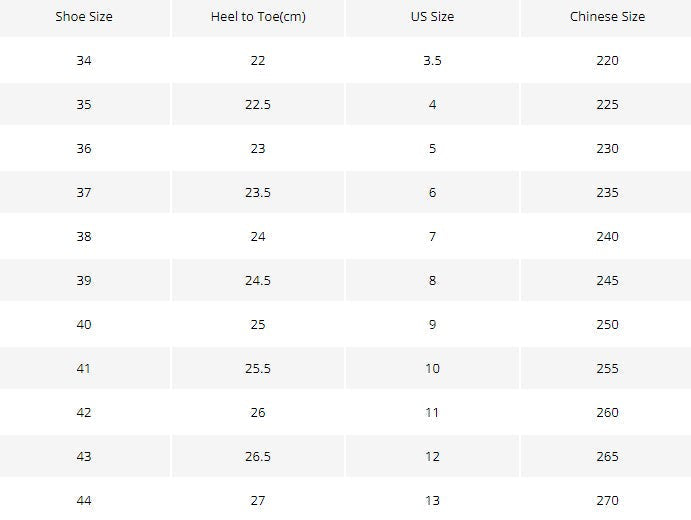Click the US size 13 cell

[432, 500]
